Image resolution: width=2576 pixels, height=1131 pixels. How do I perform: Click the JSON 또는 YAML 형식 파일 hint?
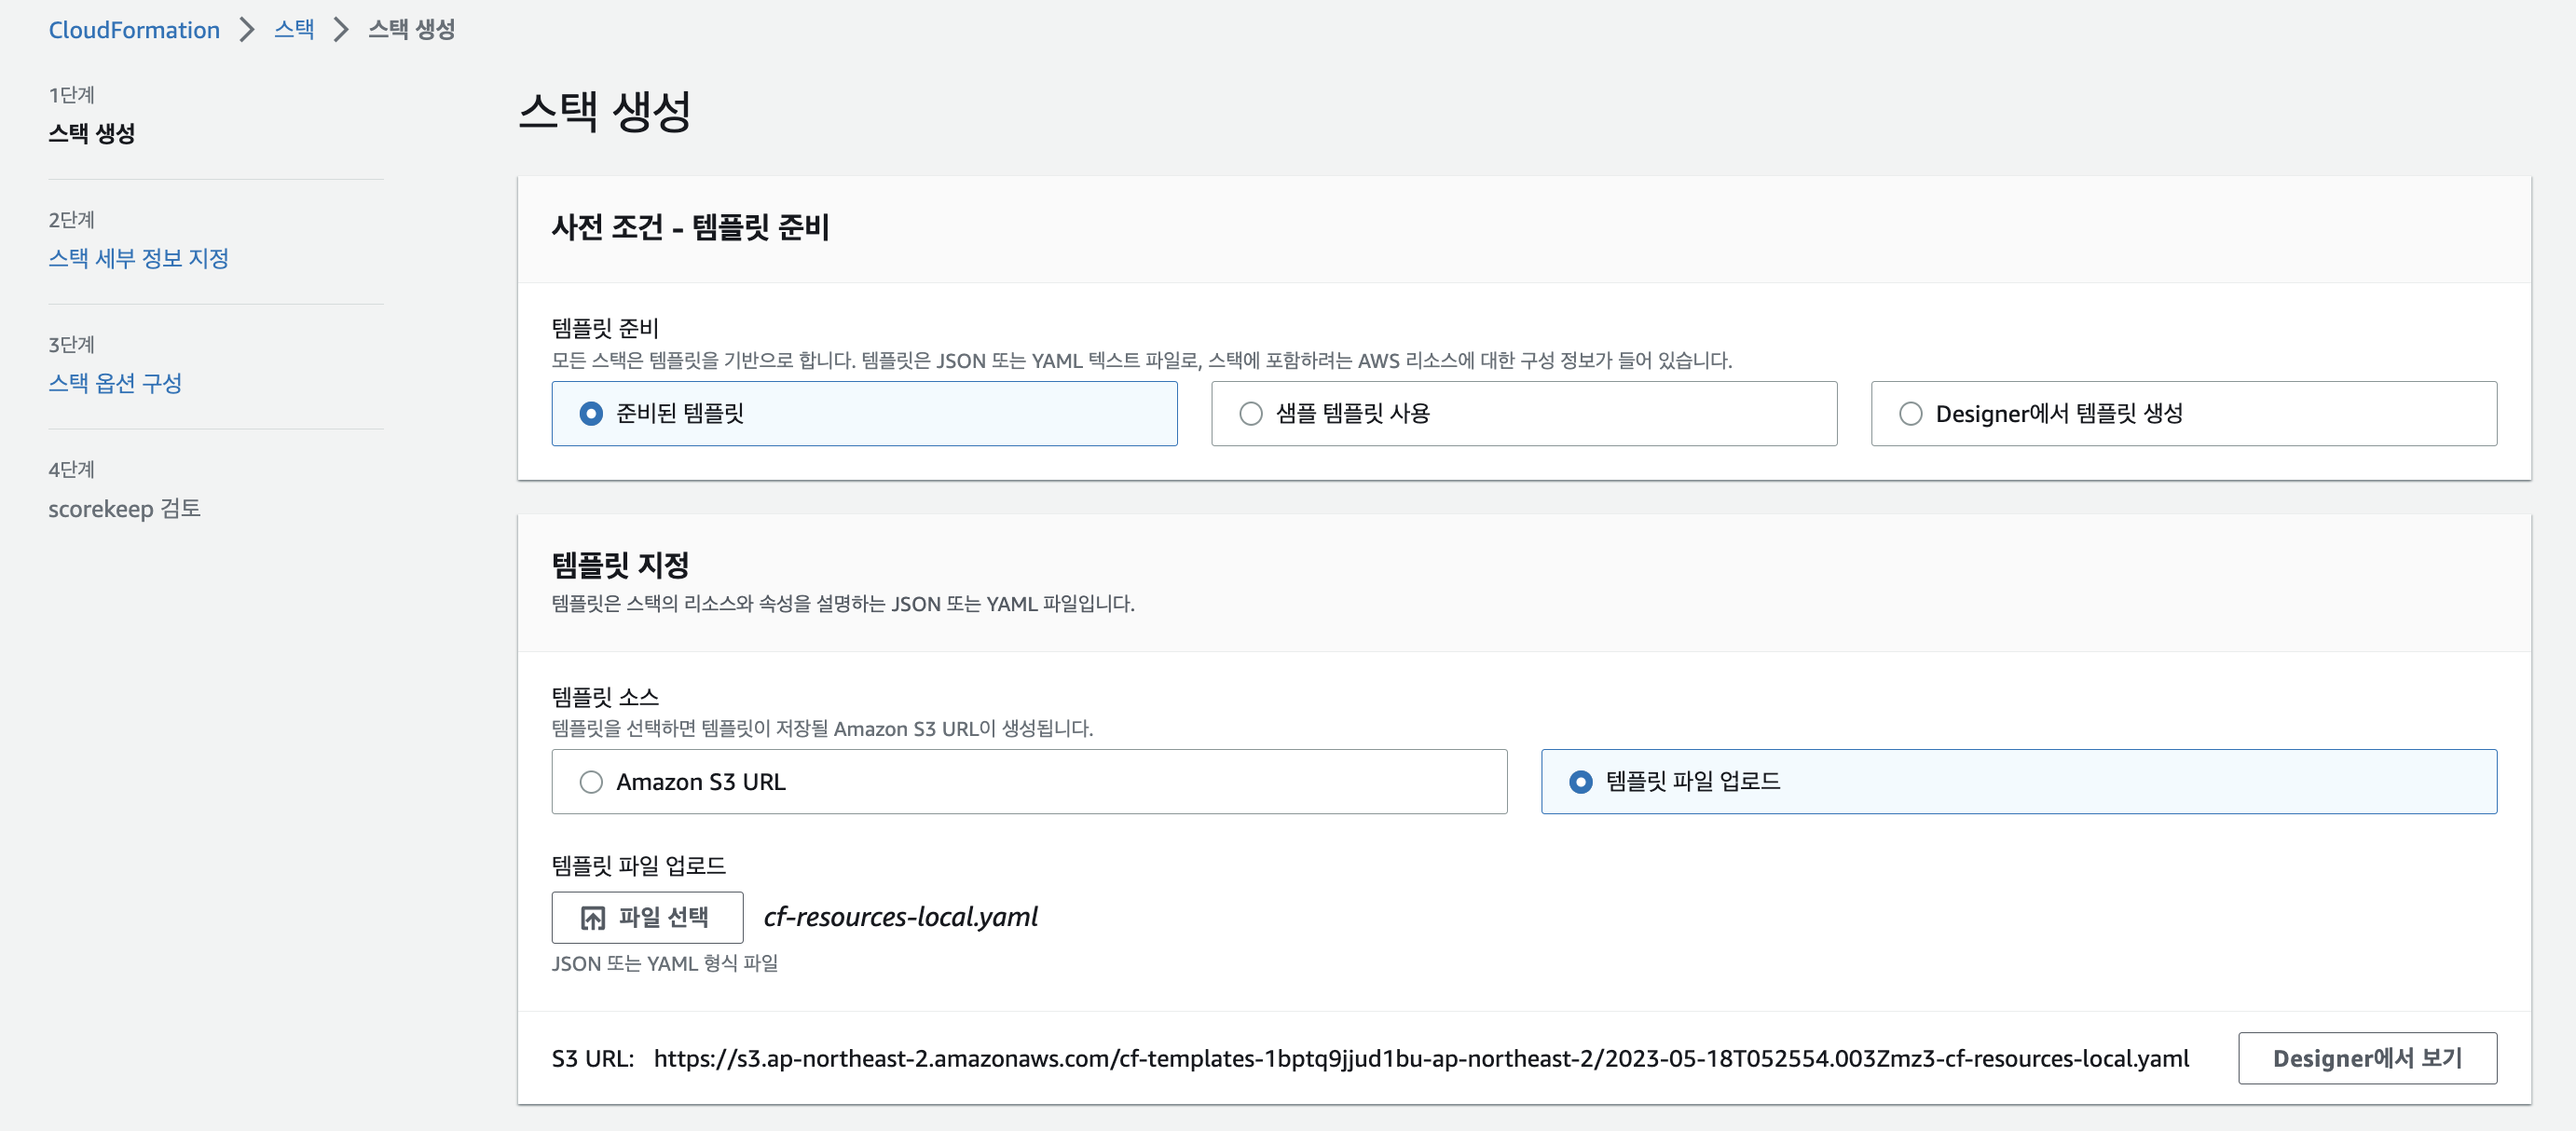coord(664,963)
